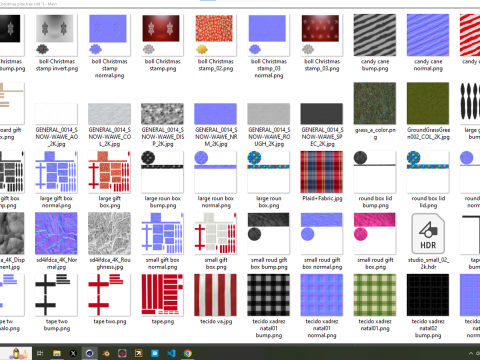480x360 pixels.
Task: Select round box lid bump.png thumbnail
Action: tap(375, 172)
